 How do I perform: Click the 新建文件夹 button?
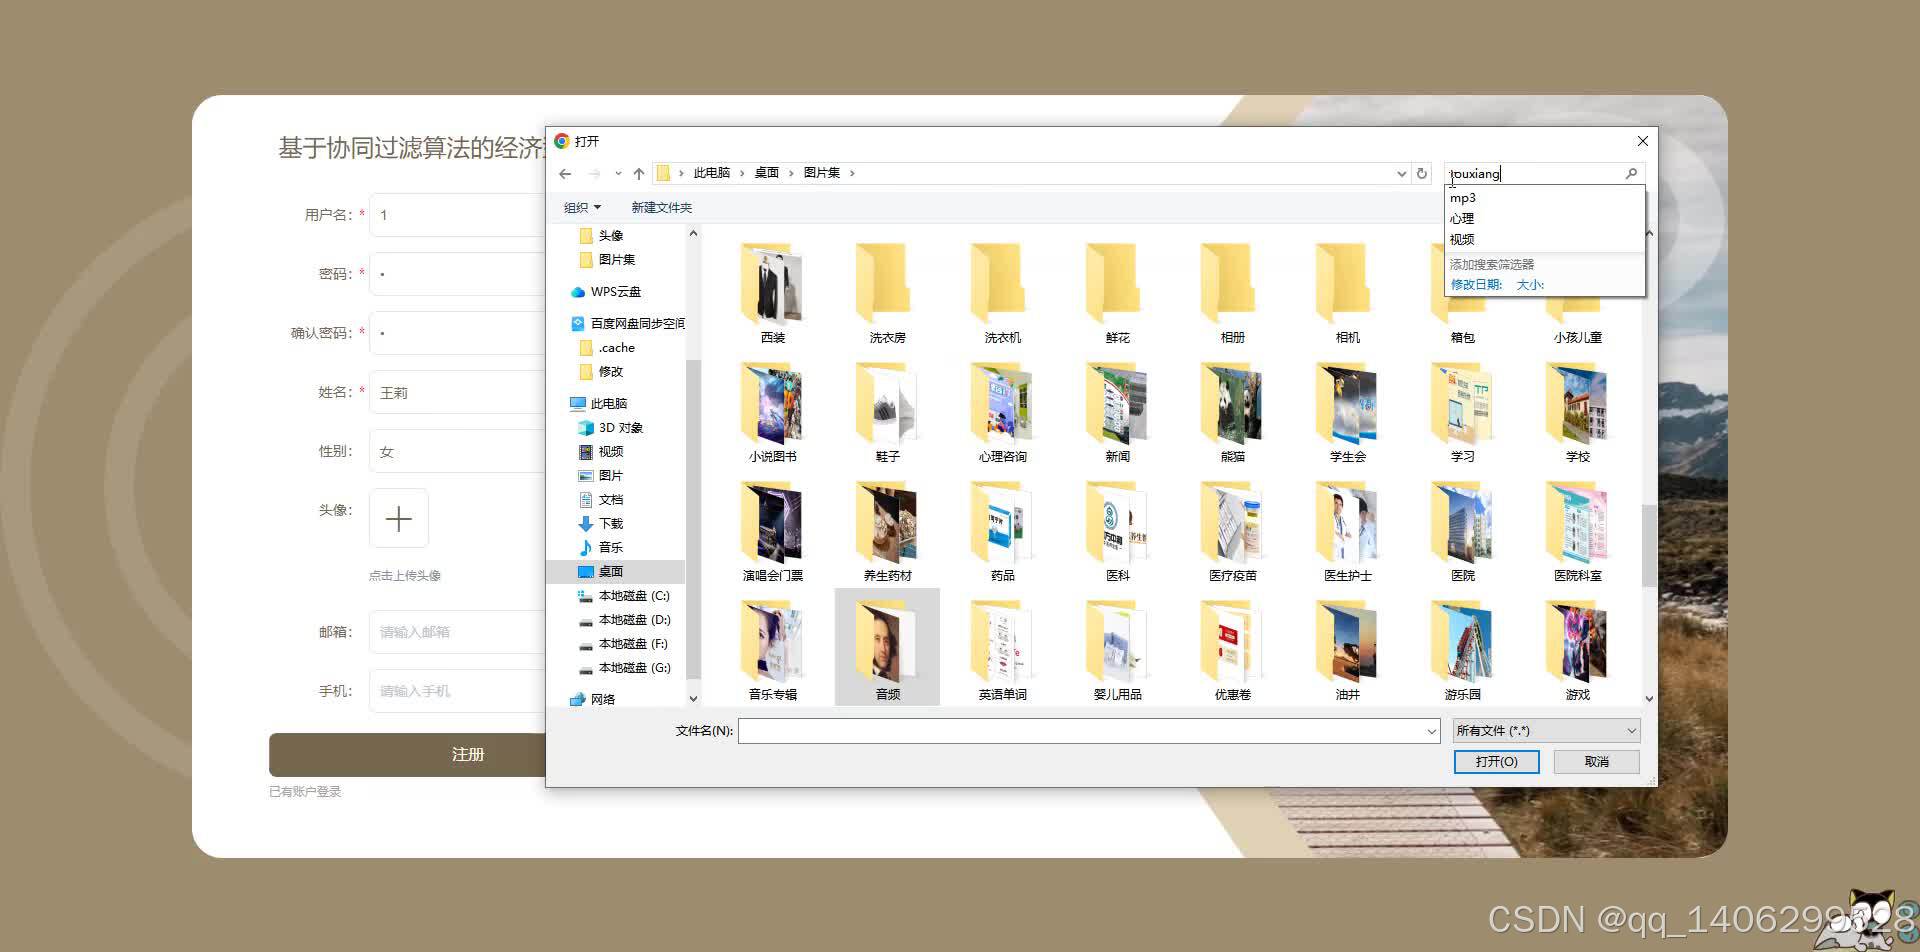coord(661,207)
